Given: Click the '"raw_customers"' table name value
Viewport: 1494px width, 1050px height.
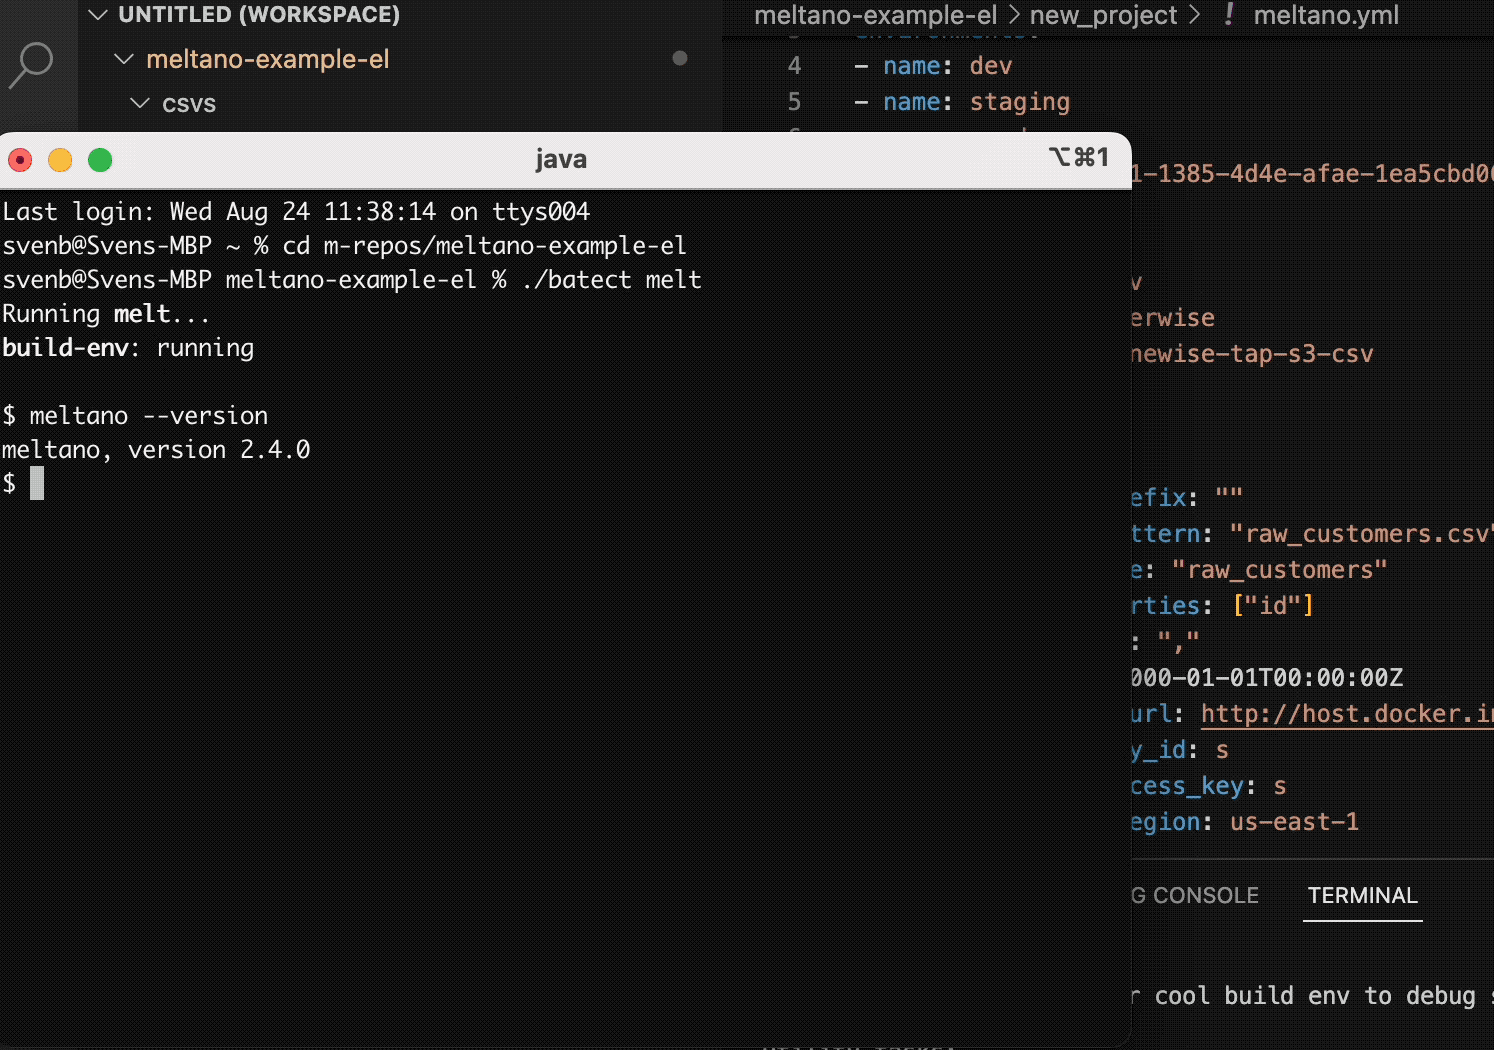Looking at the screenshot, I should tap(1279, 570).
